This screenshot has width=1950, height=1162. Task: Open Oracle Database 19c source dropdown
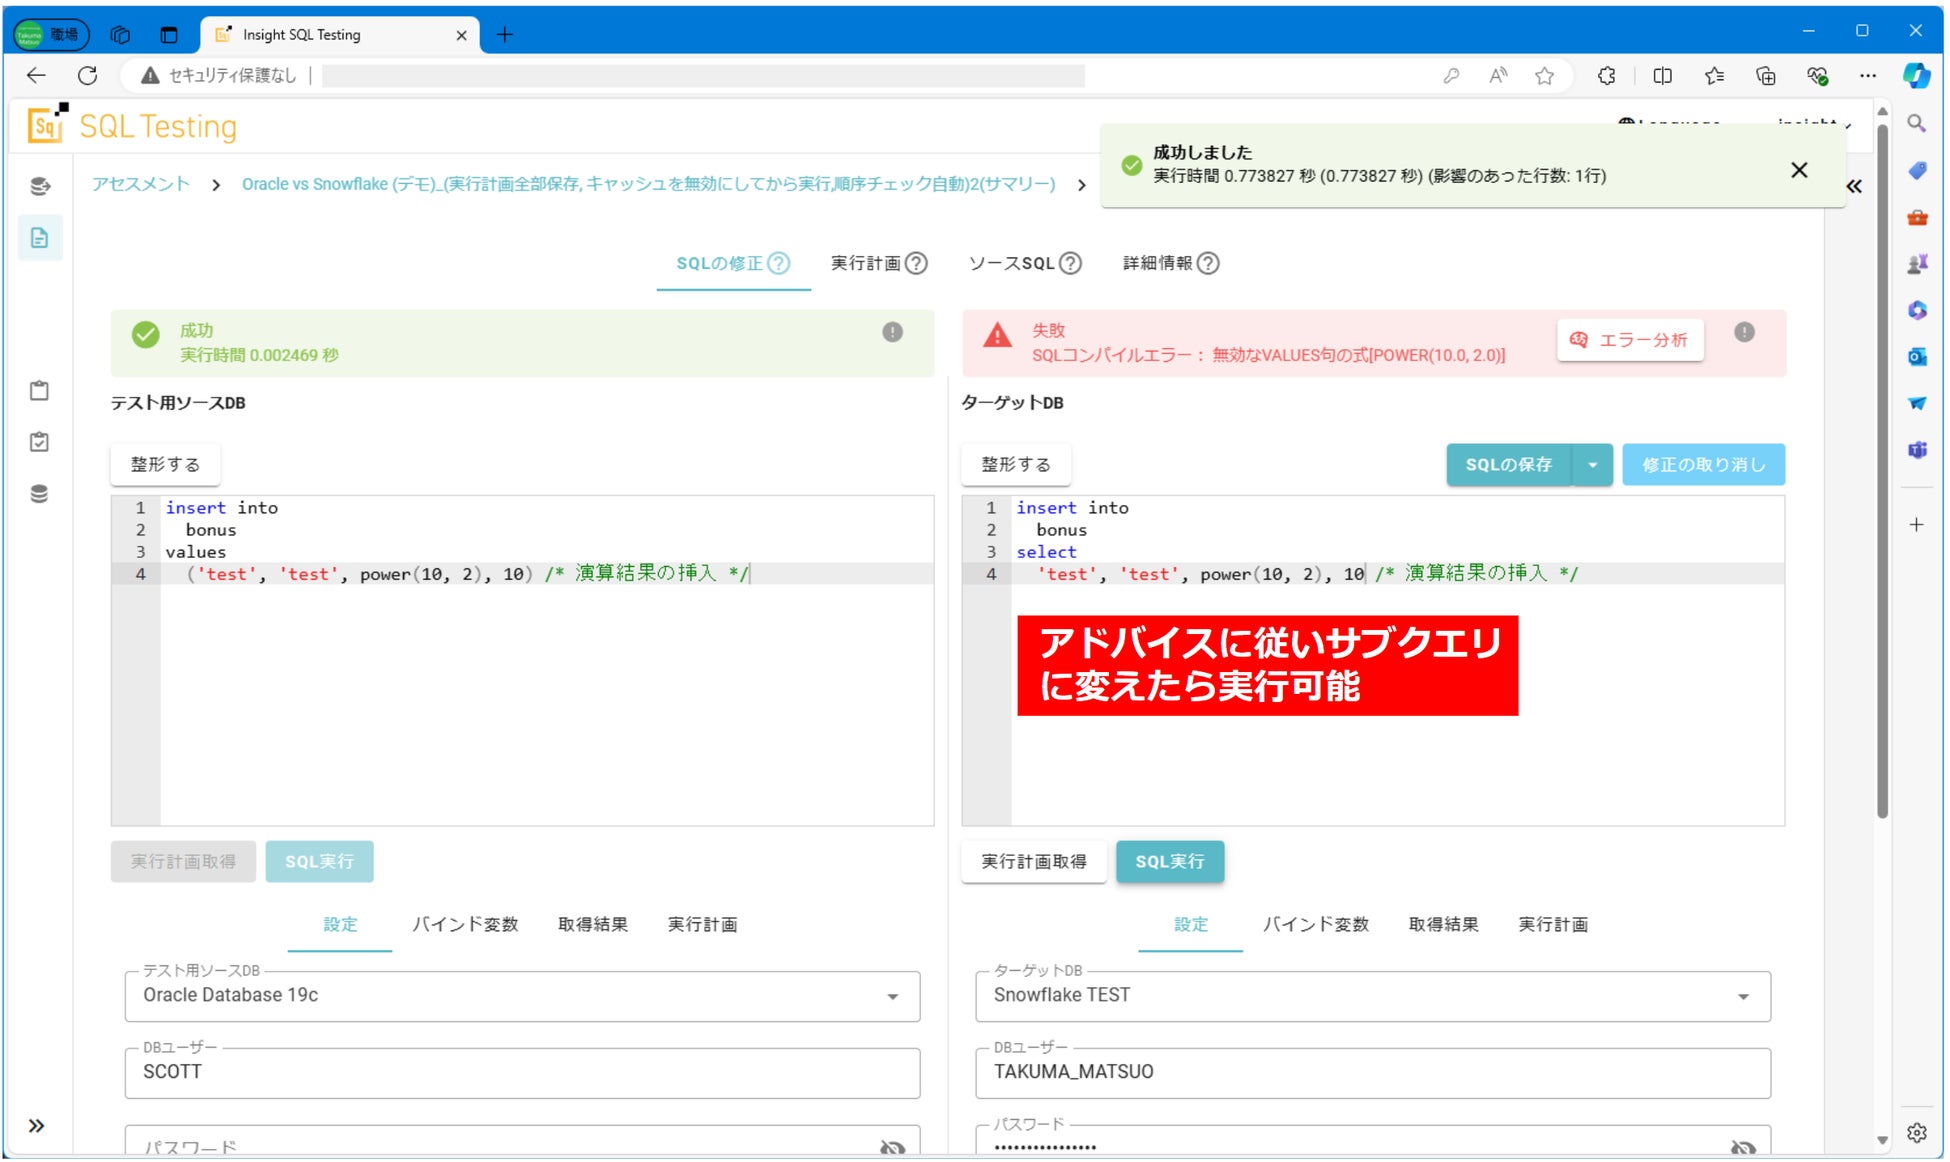[892, 997]
